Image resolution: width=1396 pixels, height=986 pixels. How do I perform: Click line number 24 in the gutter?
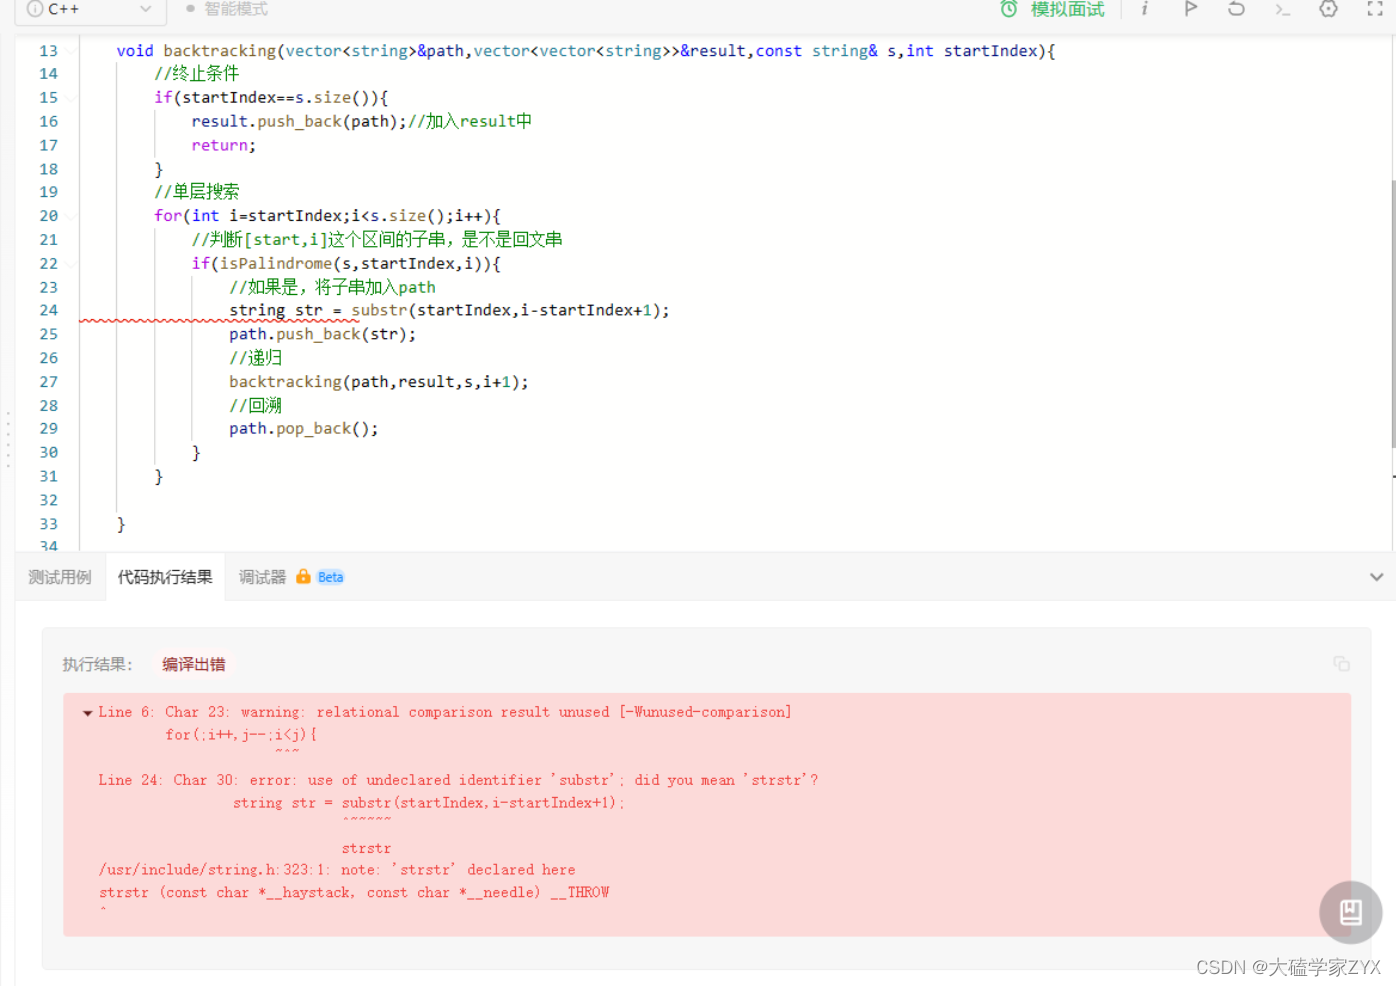(48, 310)
